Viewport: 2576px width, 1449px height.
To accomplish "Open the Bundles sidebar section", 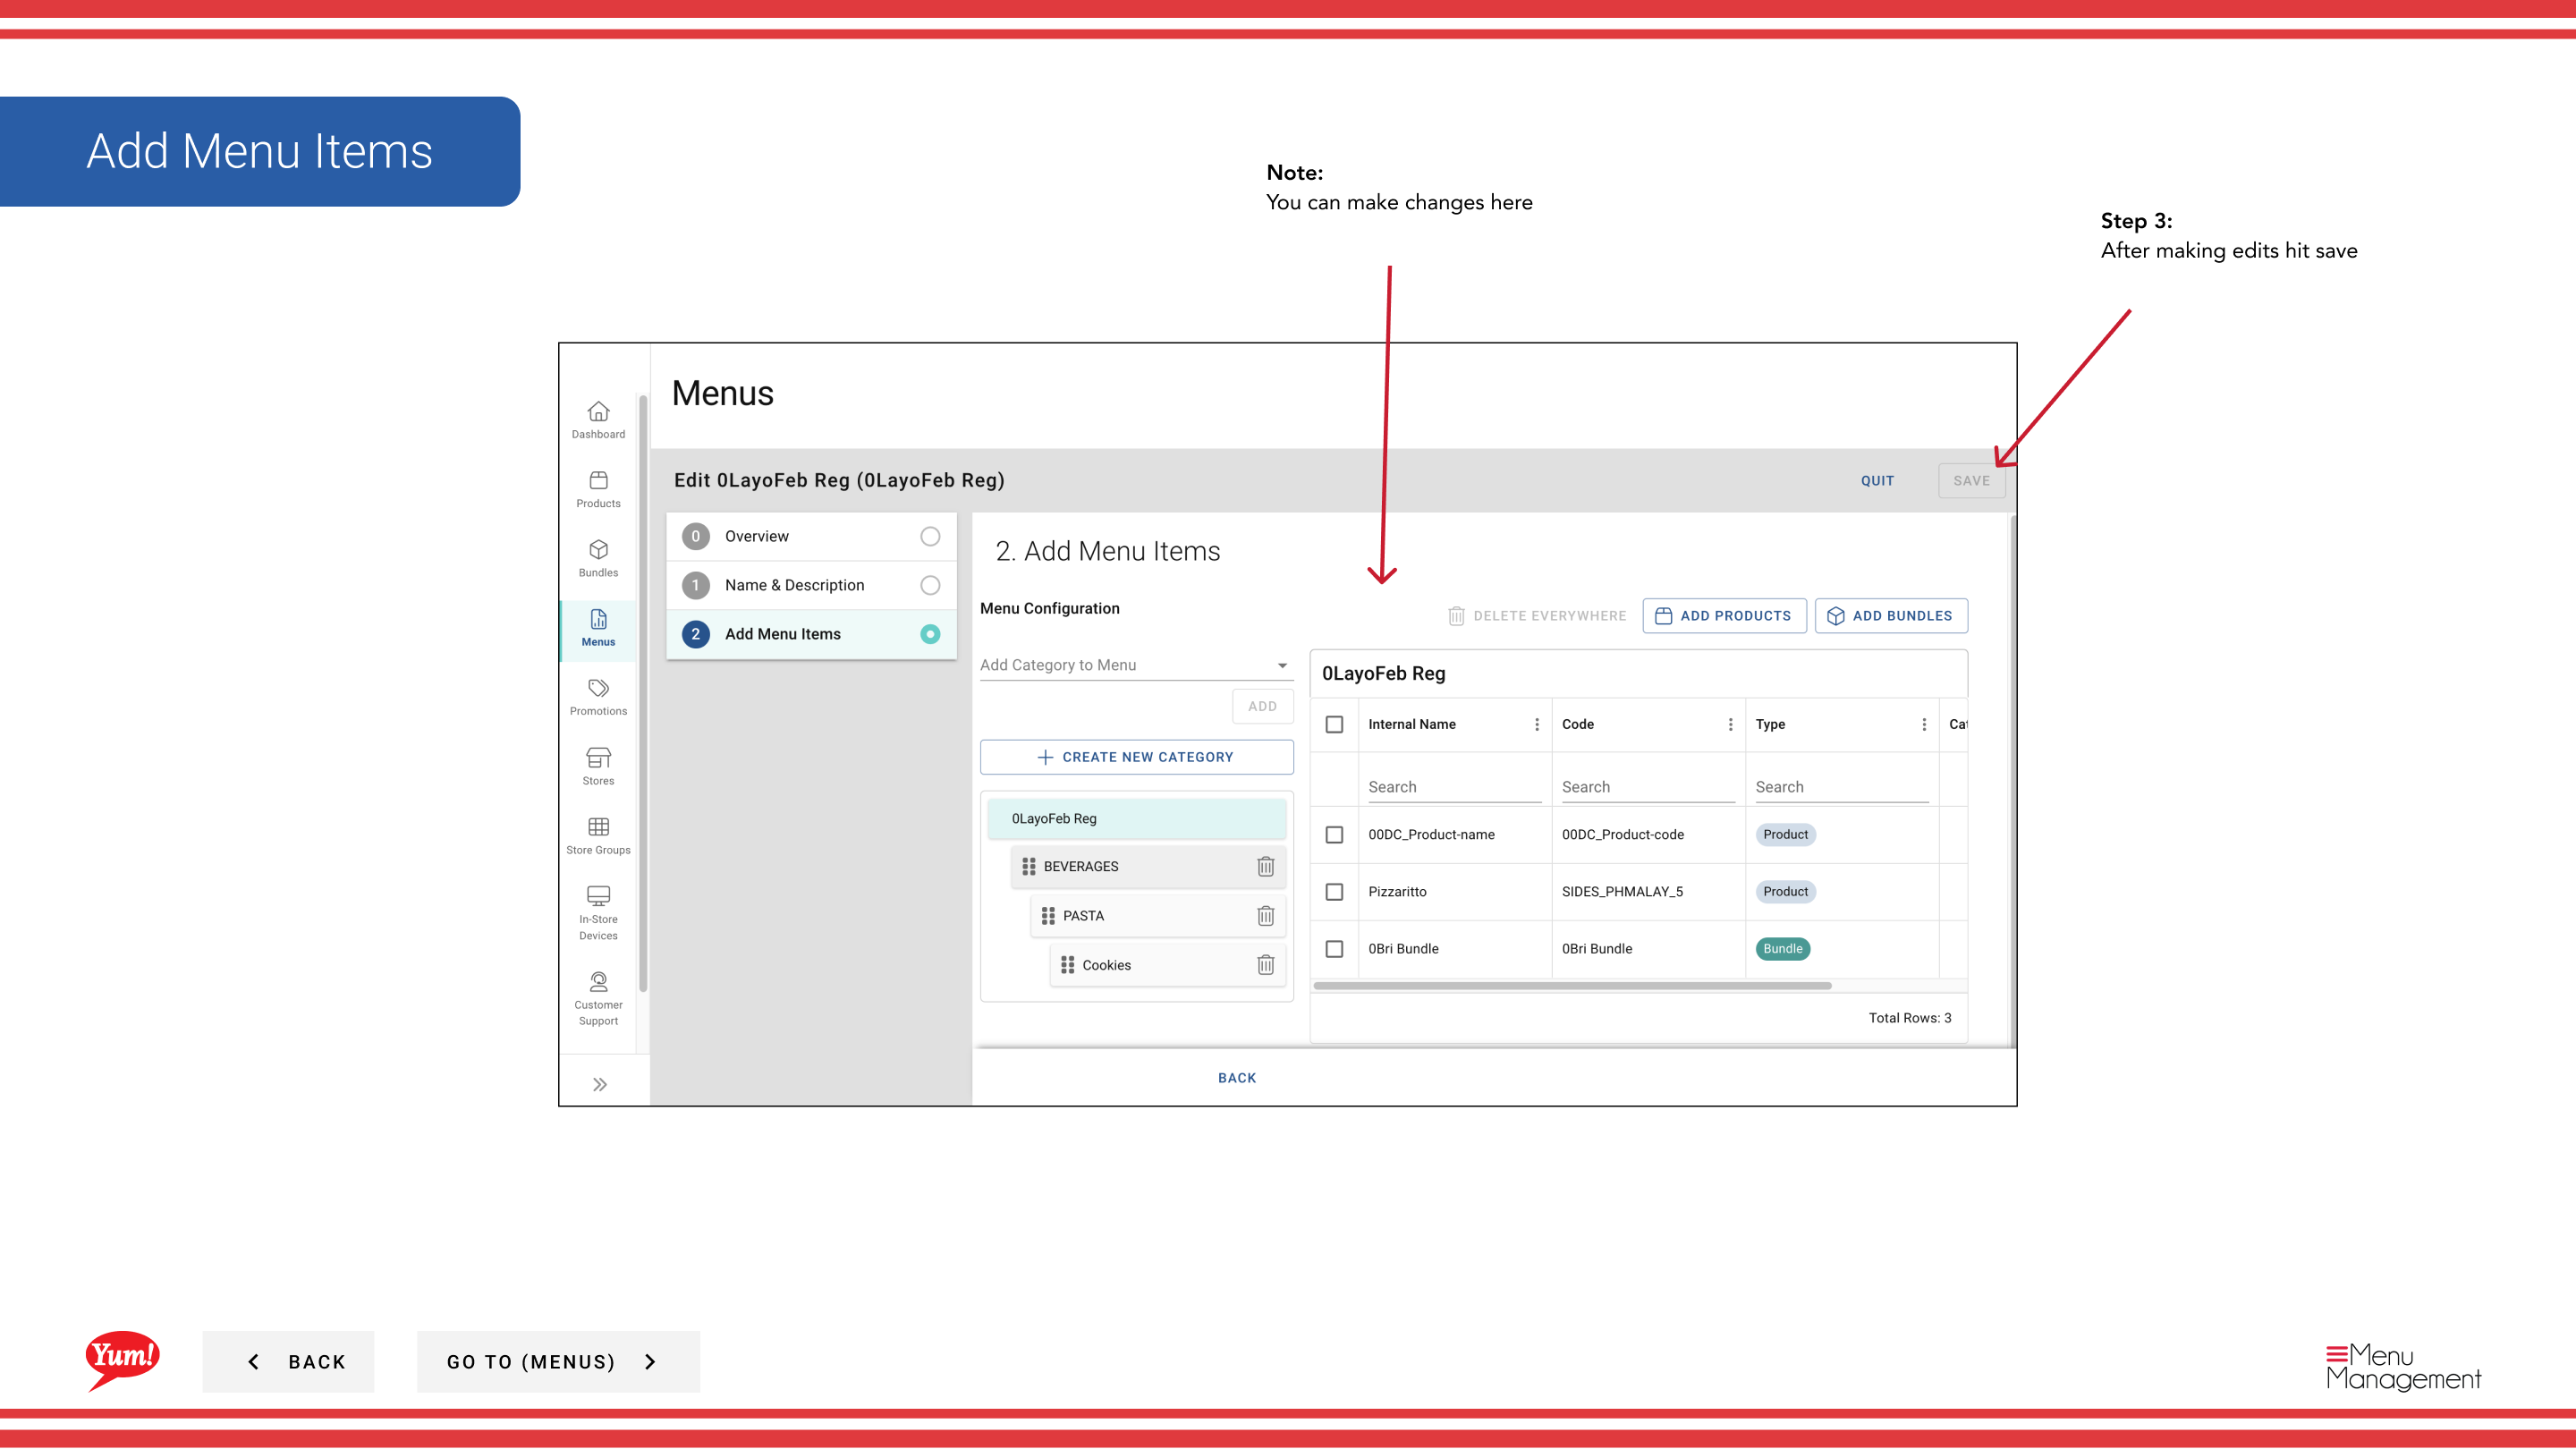I will 598,559.
